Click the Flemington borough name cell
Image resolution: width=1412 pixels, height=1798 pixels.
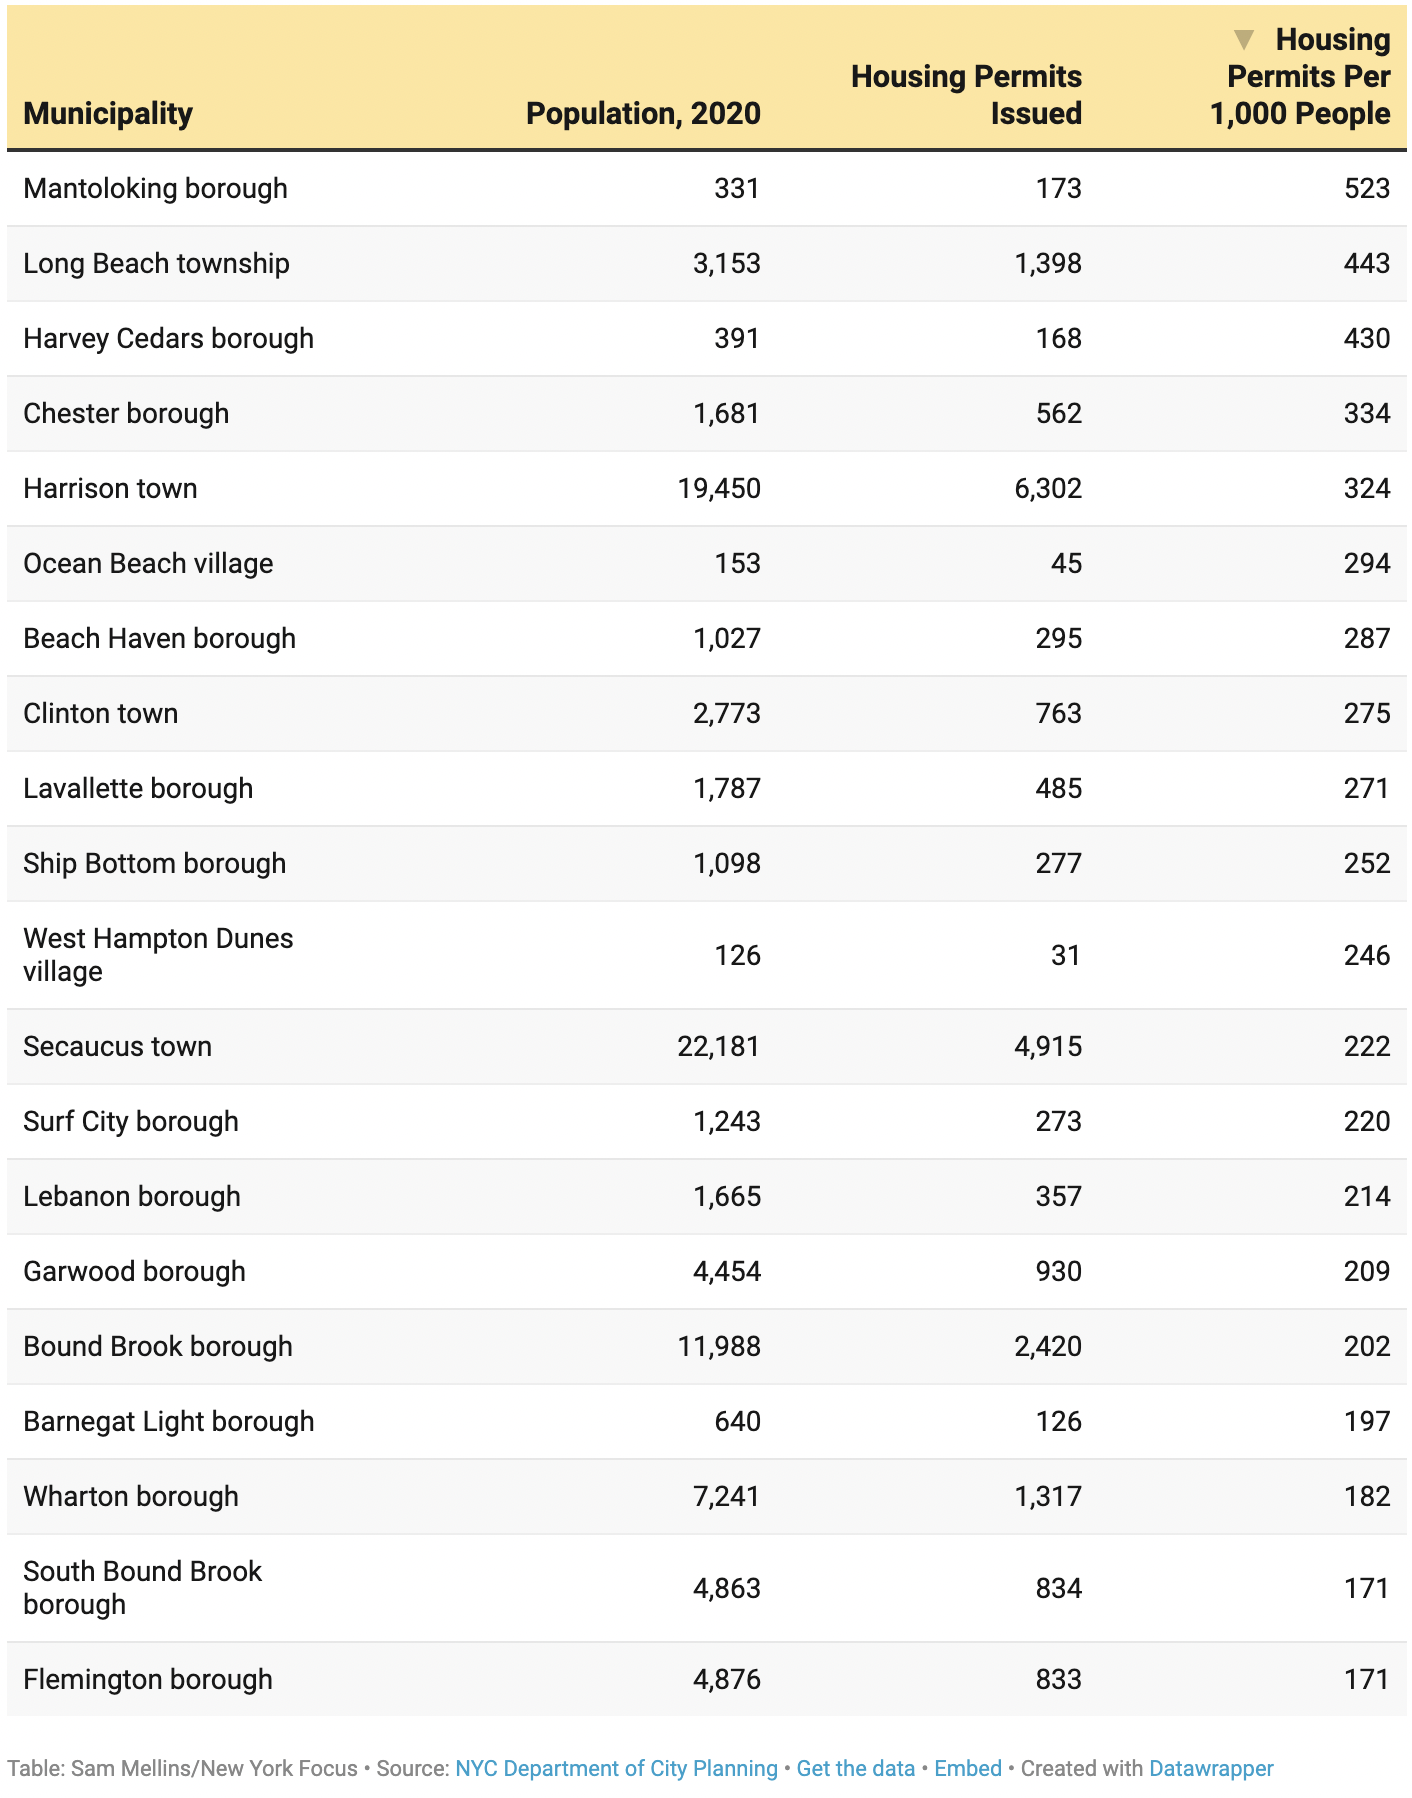(x=148, y=1679)
